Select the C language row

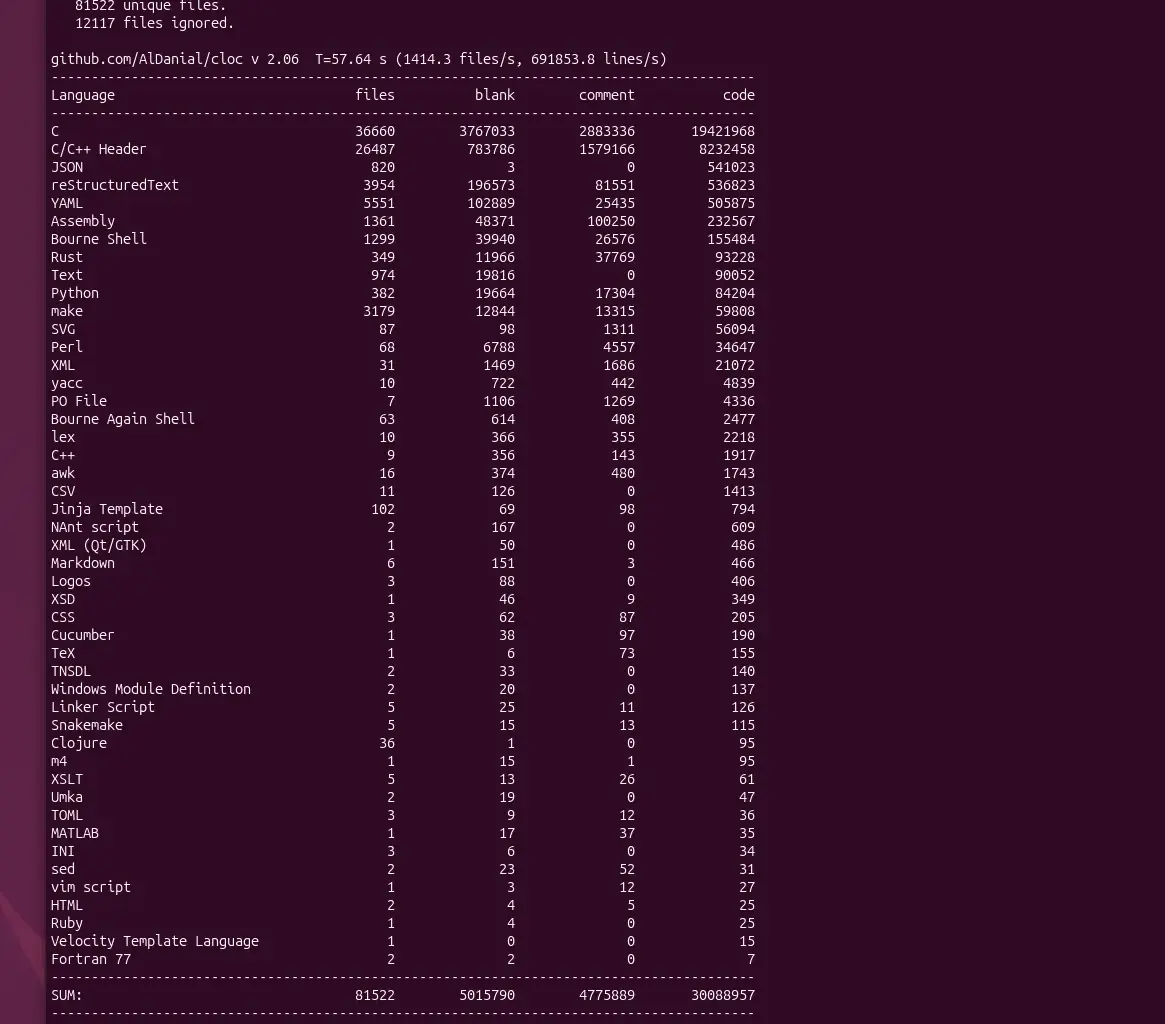click(55, 131)
